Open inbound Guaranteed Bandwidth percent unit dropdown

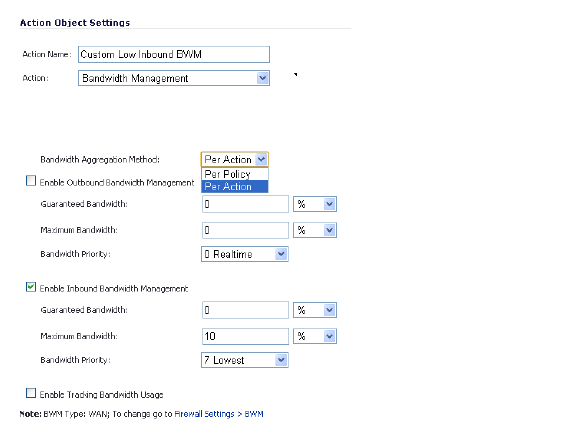tap(315, 310)
